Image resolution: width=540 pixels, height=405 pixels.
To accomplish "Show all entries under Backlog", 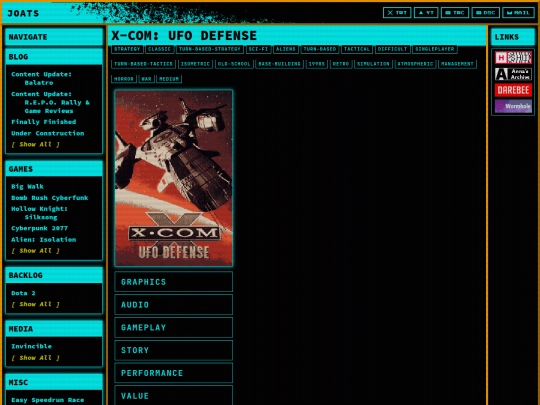I will 35,304.
